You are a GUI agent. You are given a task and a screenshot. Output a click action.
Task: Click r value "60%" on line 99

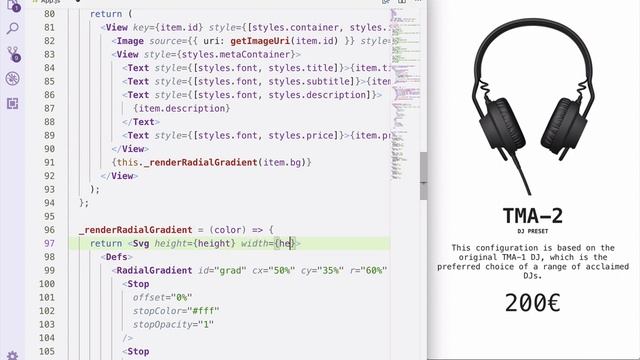pyautogui.click(x=374, y=271)
